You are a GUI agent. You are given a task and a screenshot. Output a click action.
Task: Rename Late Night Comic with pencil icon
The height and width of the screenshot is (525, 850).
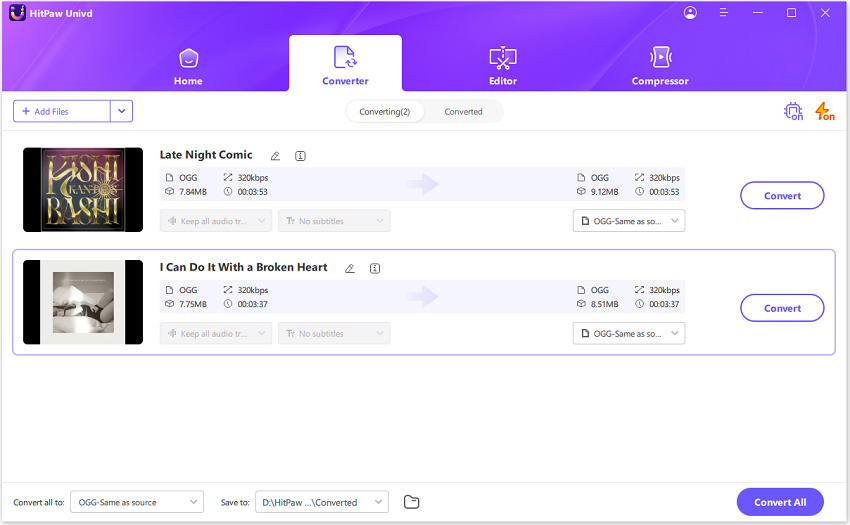coord(275,156)
